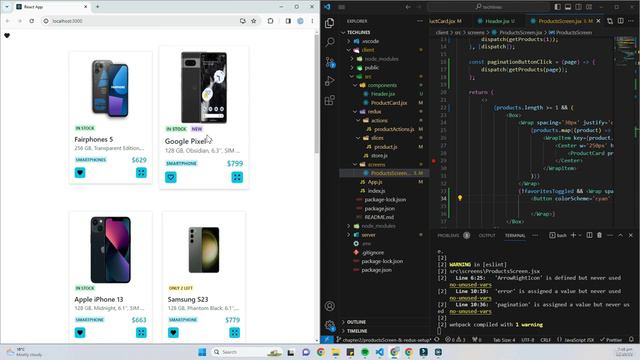The width and height of the screenshot is (640, 360).
Task: Open Run and Debug view
Action: [x=330, y=81]
